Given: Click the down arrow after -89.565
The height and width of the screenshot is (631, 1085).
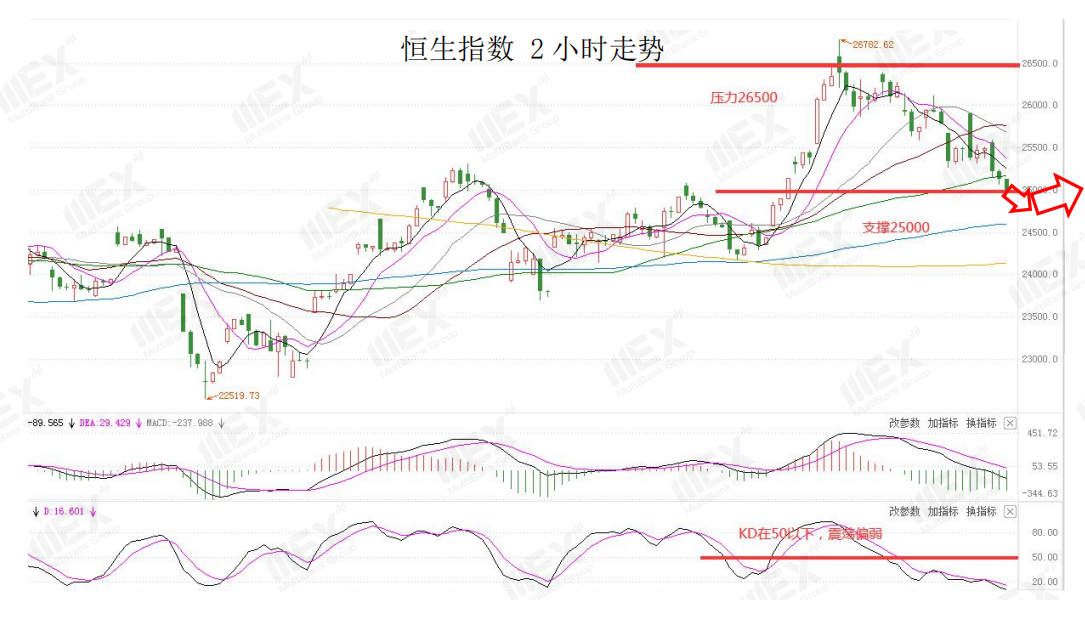Looking at the screenshot, I should pyautogui.click(x=71, y=423).
